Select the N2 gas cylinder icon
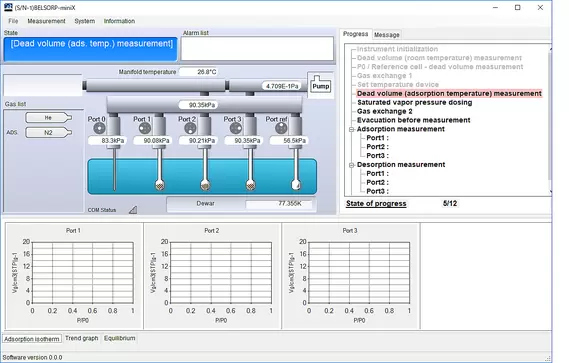 (x=49, y=132)
